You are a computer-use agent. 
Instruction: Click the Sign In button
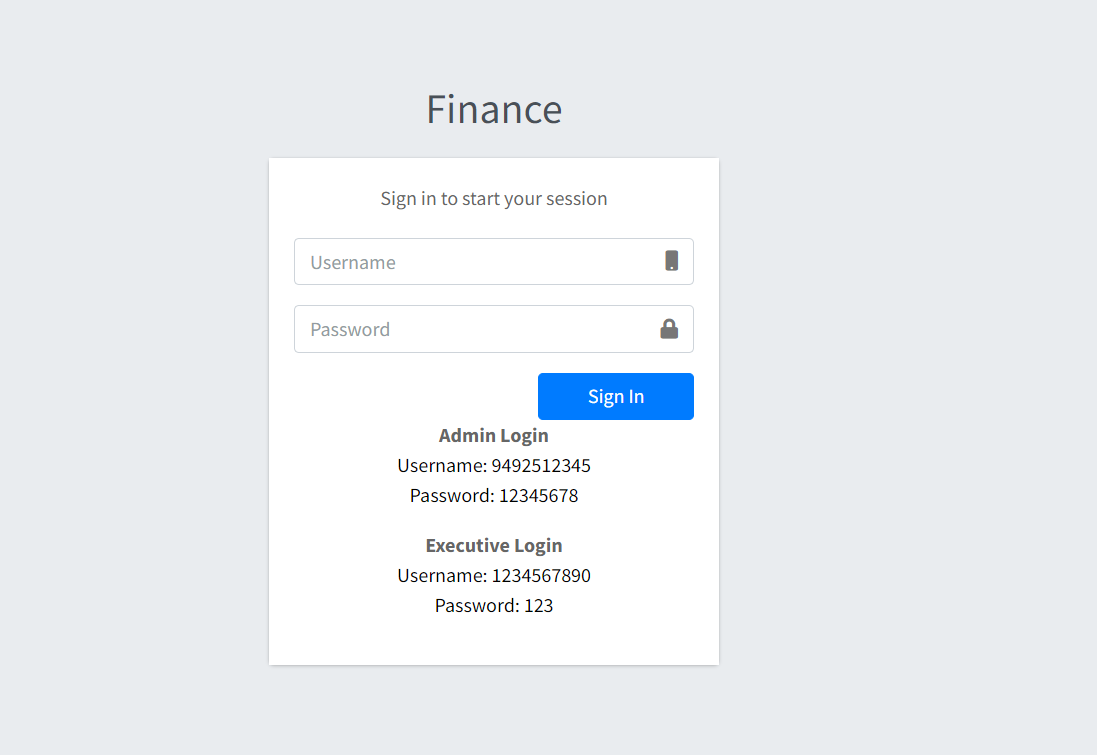point(615,396)
